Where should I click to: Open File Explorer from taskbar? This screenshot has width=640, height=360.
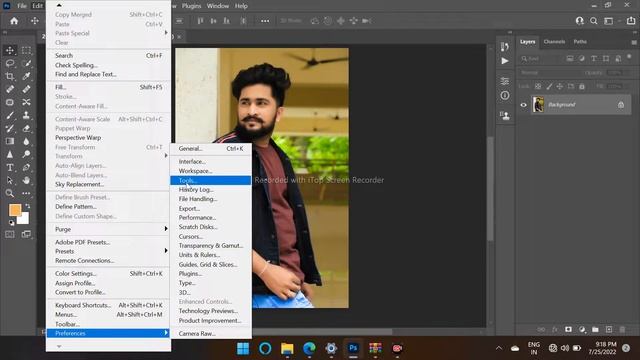click(287, 348)
